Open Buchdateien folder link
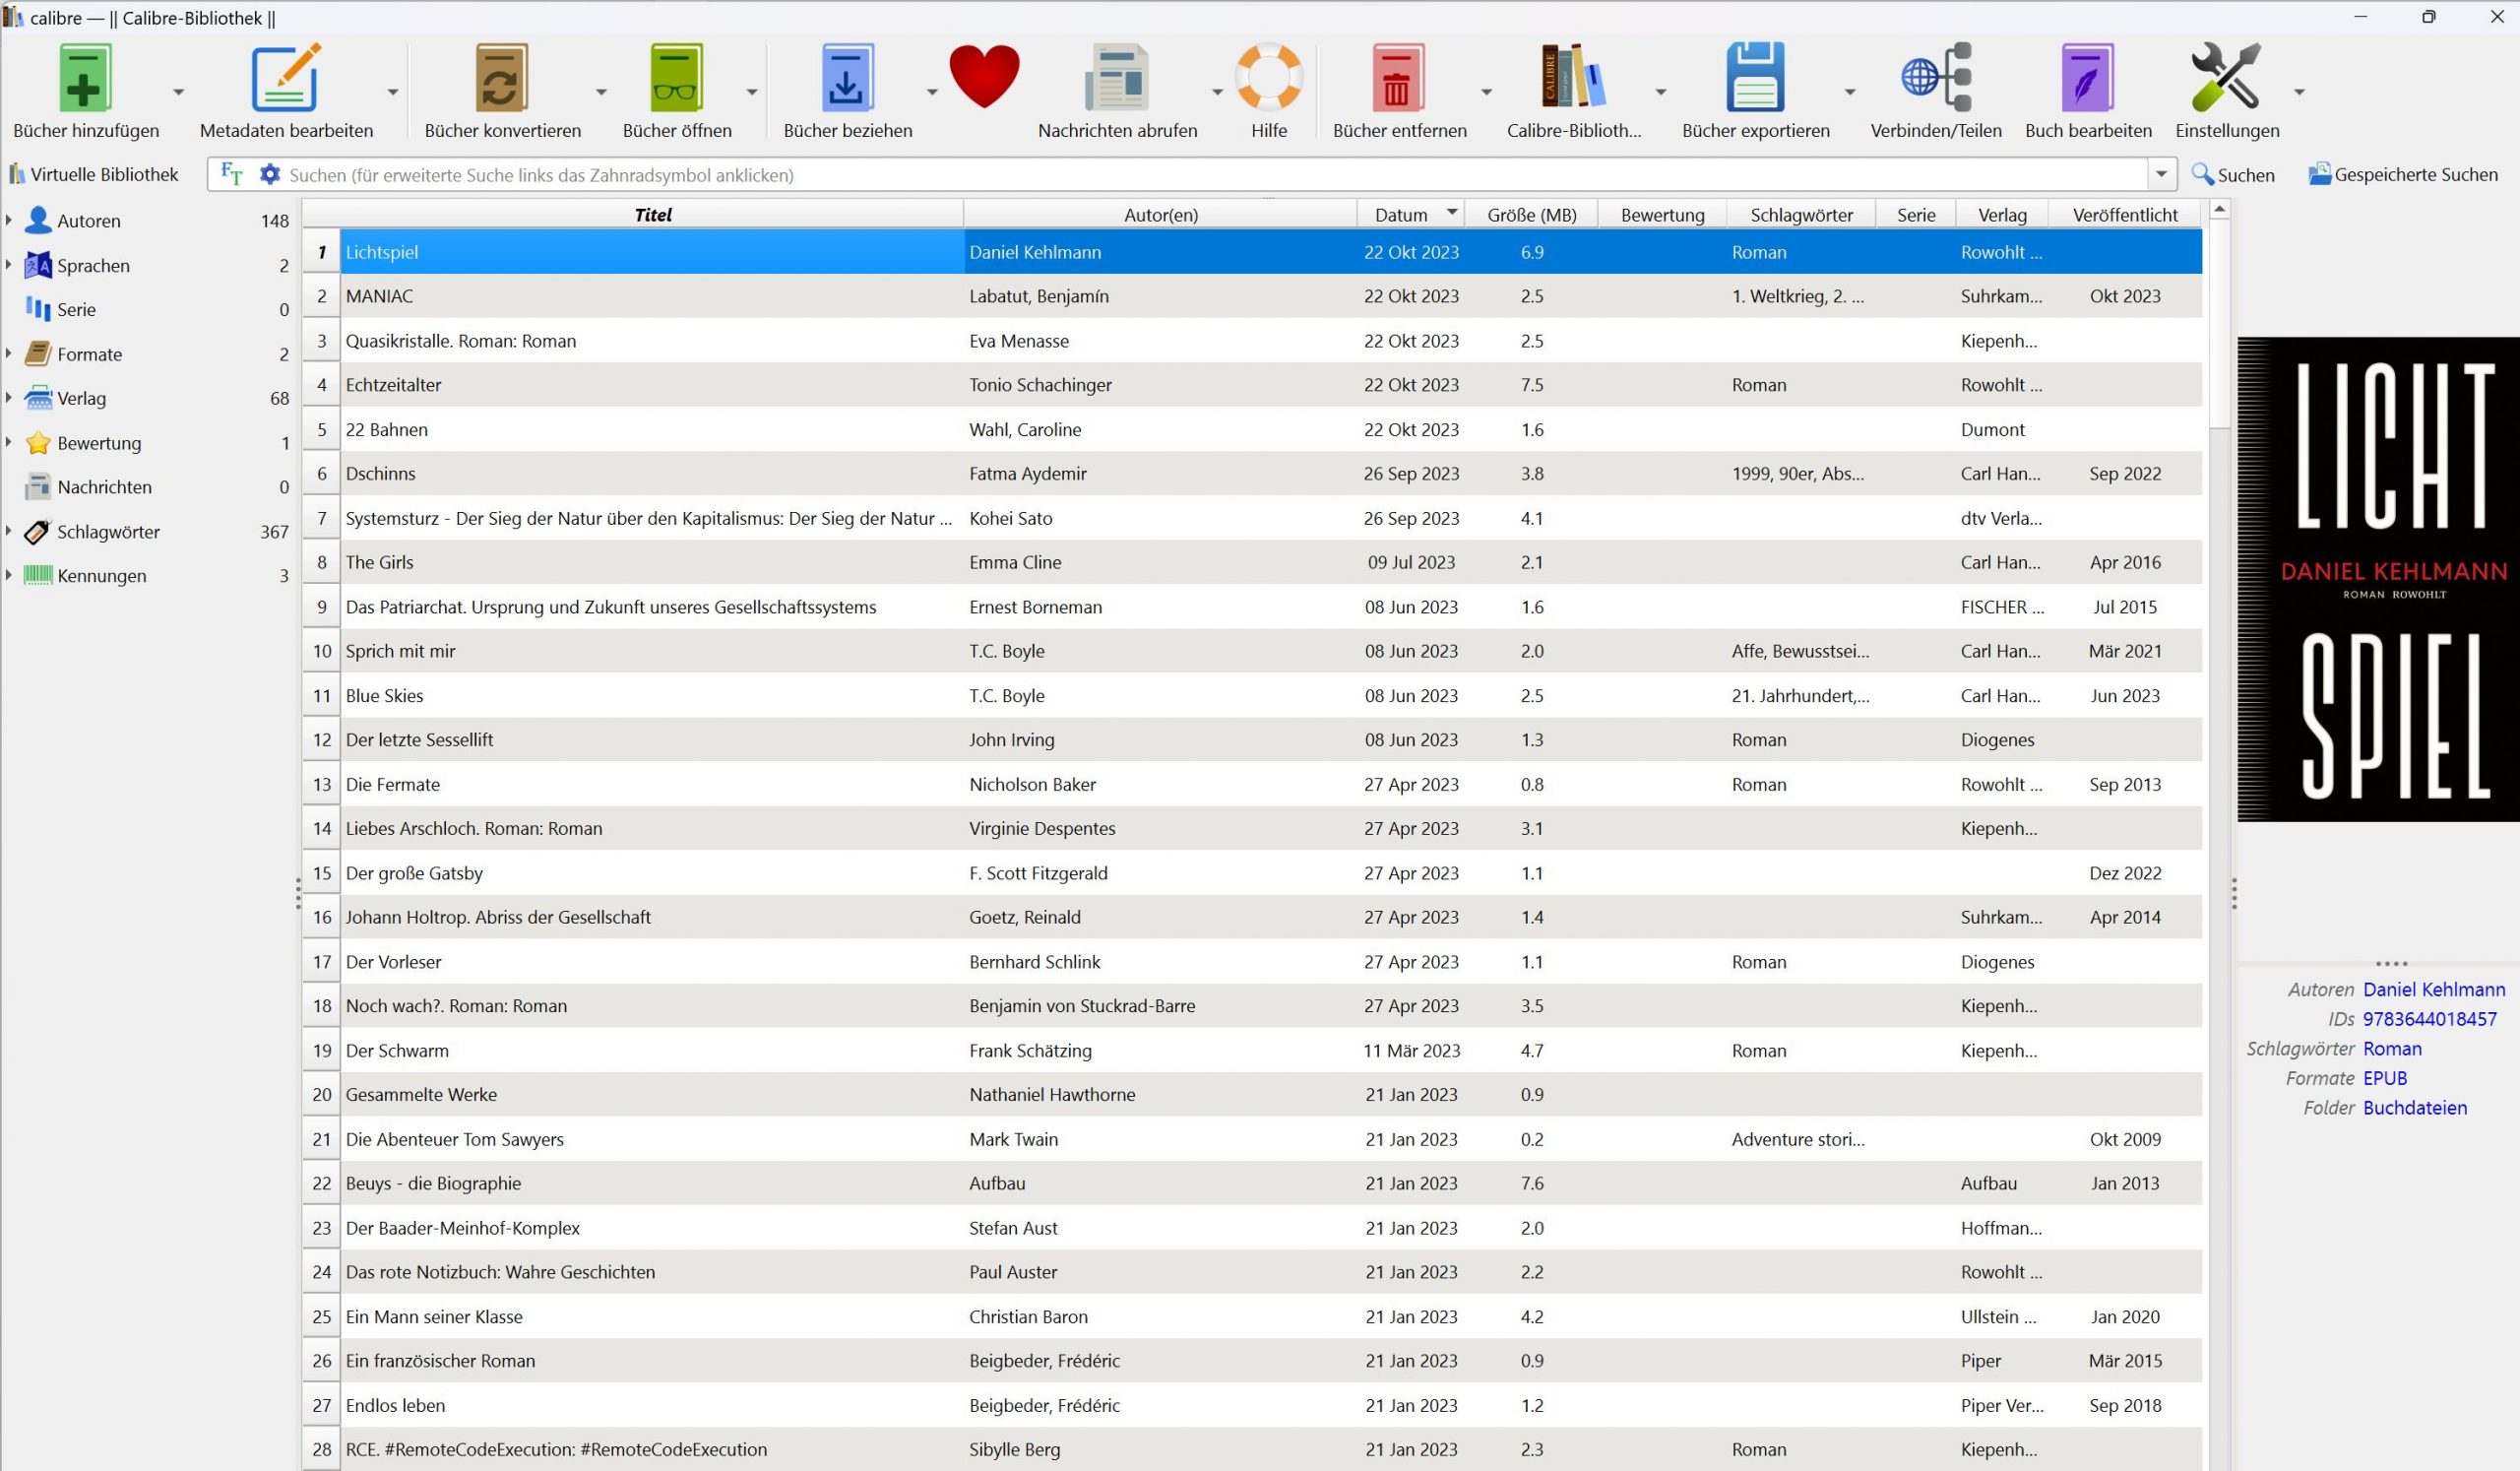 [2415, 1107]
